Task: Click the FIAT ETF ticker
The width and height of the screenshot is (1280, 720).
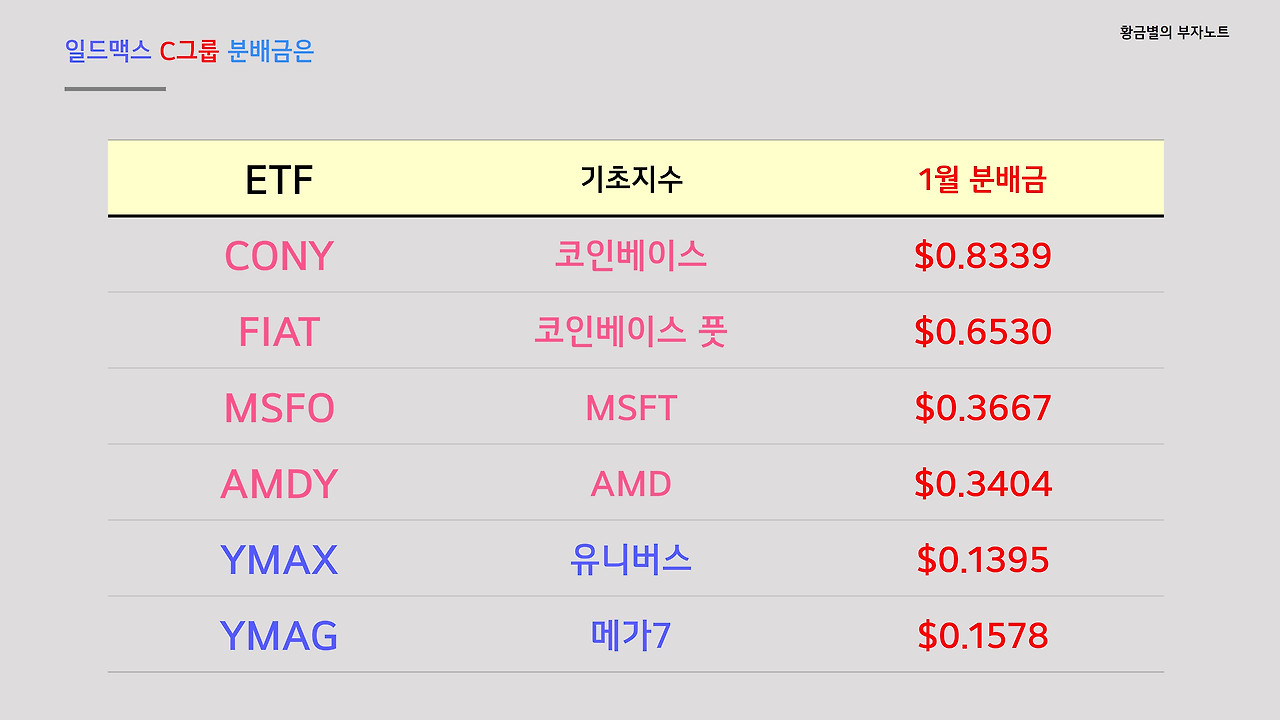Action: 278,332
